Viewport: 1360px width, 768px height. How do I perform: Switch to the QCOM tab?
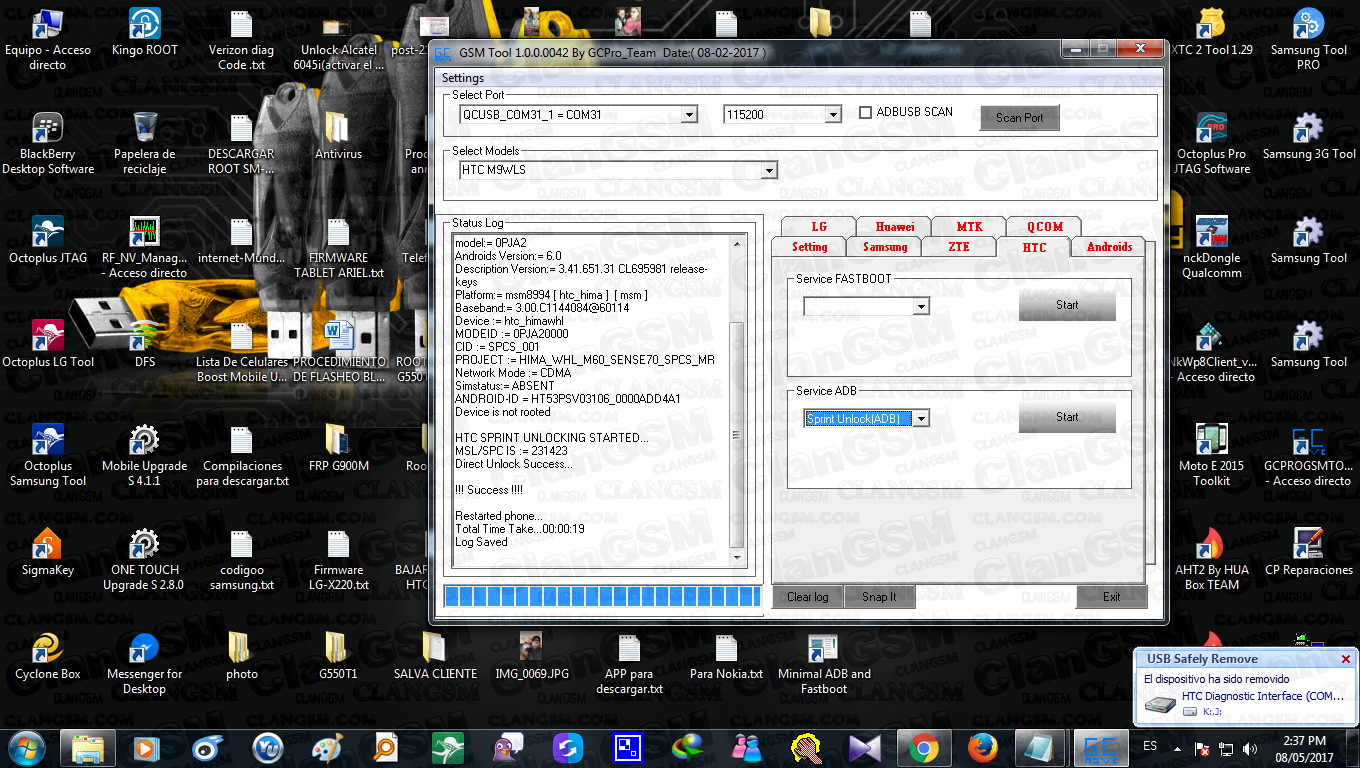click(x=1045, y=227)
